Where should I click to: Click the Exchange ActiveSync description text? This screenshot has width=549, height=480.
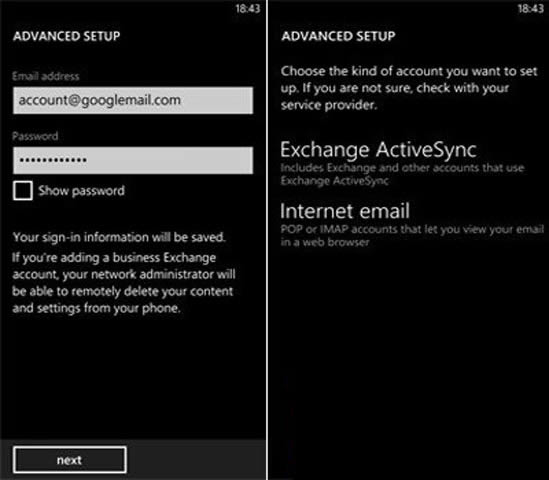point(402,174)
